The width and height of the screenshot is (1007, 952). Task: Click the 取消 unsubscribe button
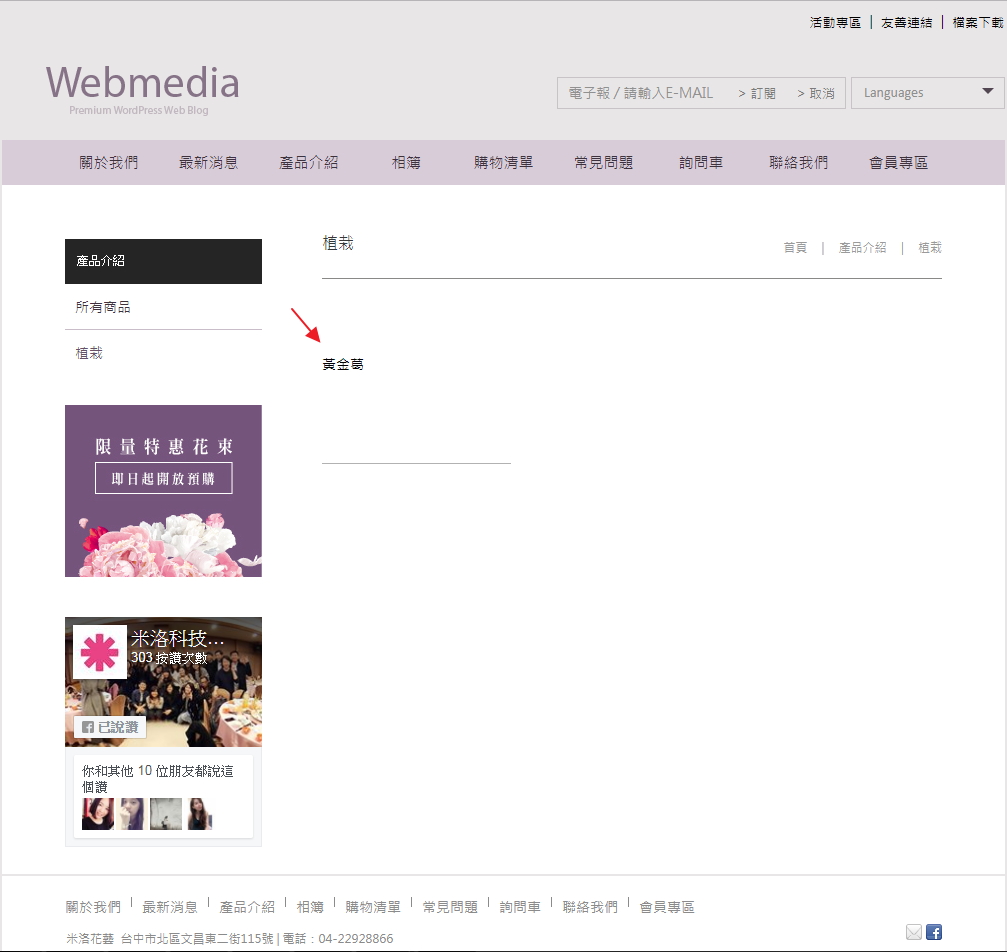click(816, 93)
